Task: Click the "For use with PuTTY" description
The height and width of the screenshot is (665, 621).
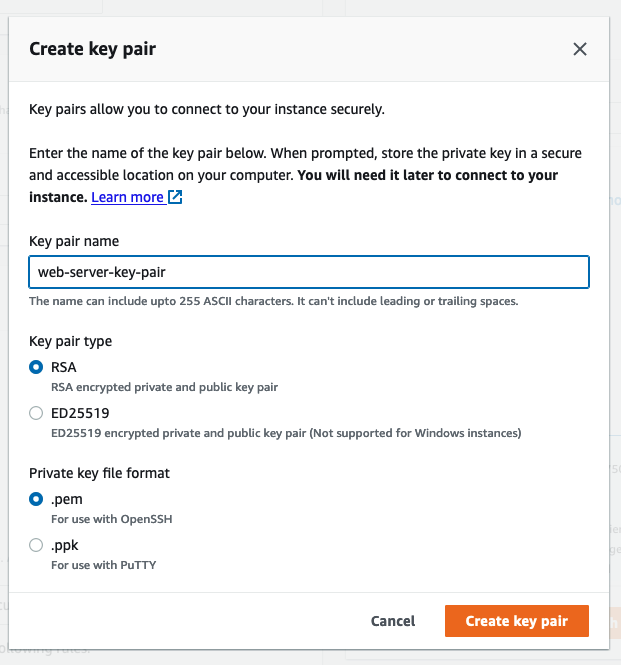Action: point(103,565)
